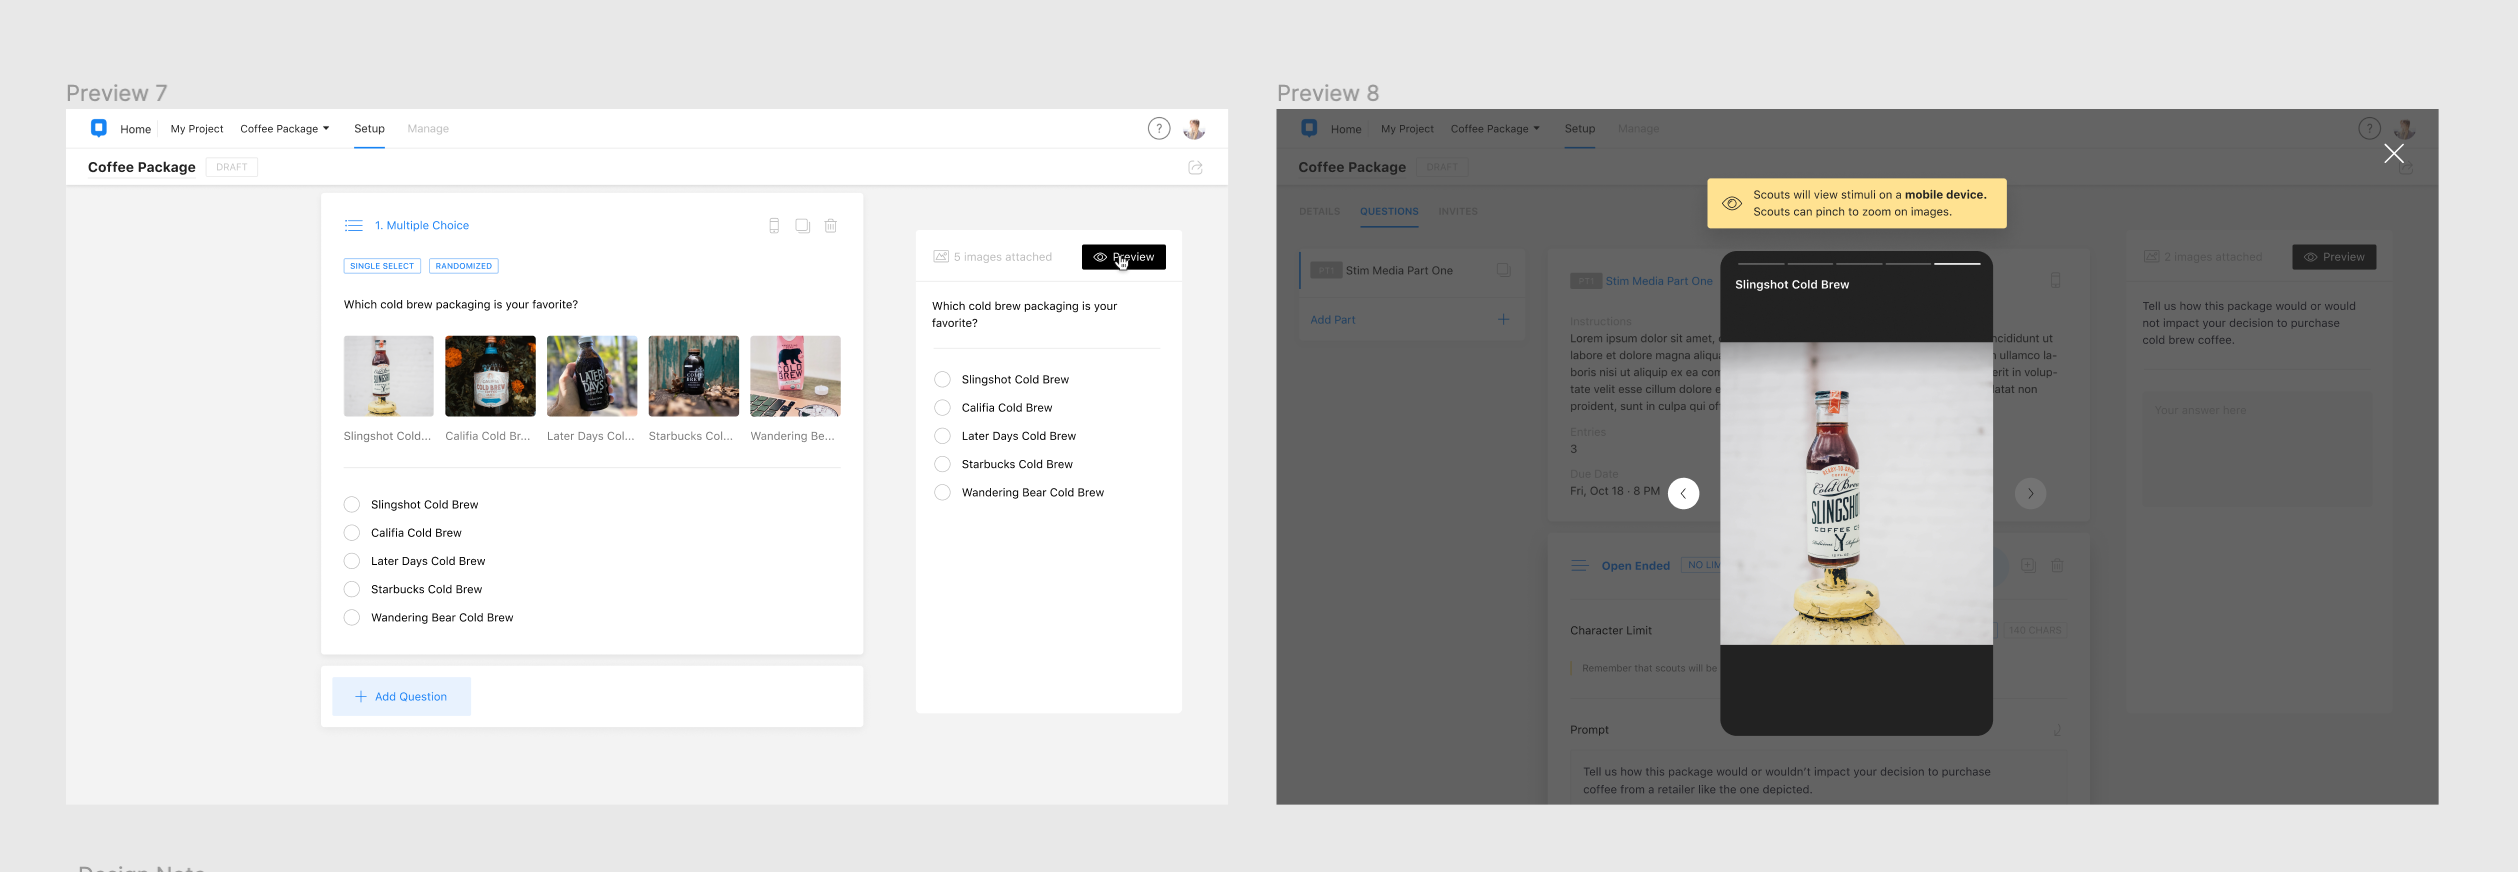Open Wandering Bear thumbnail
The image size is (2518, 872).
795,376
